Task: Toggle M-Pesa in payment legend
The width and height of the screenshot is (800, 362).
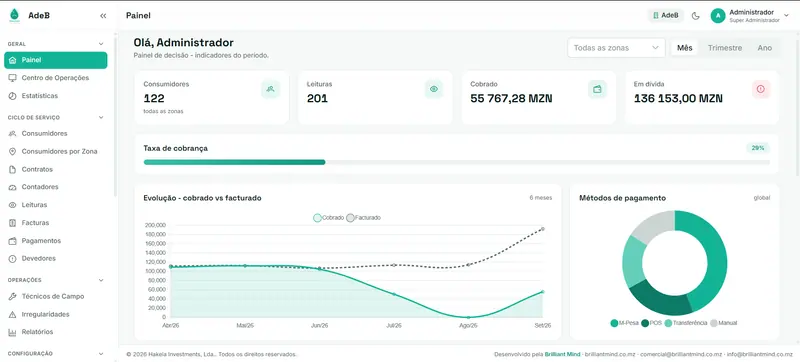Action: [624, 323]
